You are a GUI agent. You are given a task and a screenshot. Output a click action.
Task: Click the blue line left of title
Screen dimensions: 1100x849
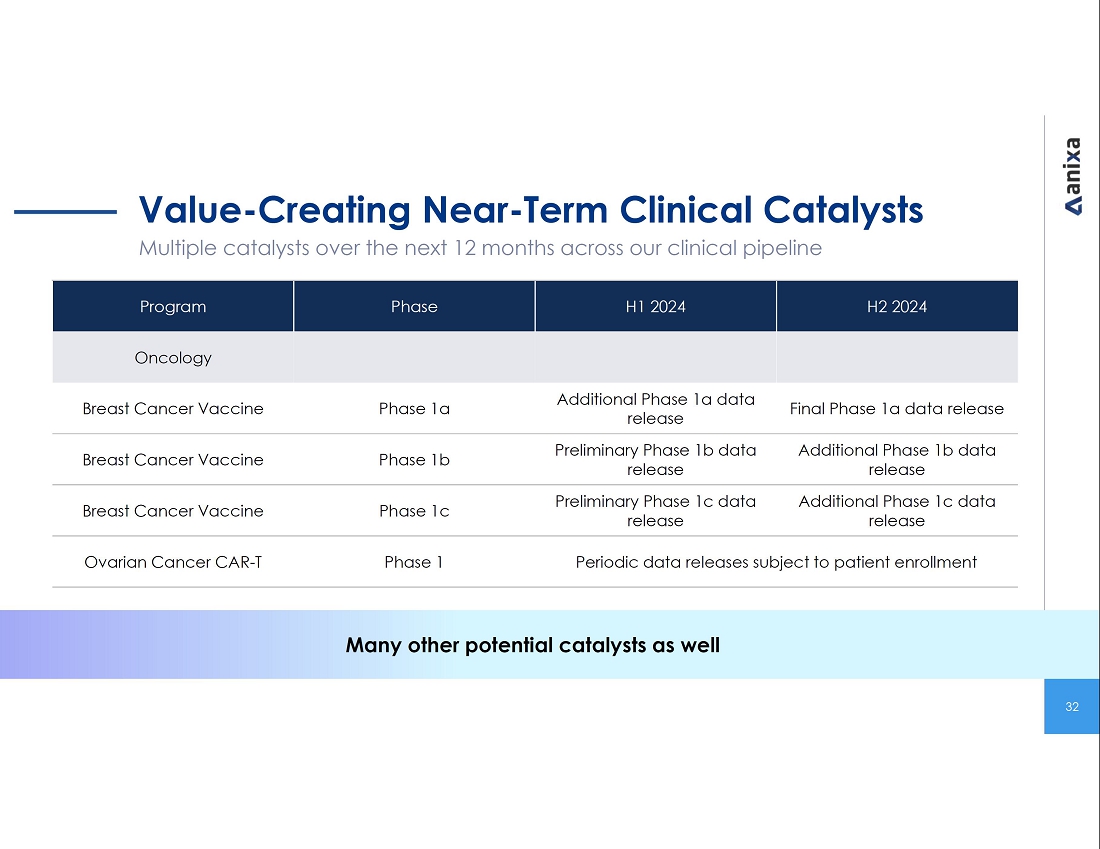pyautogui.click(x=66, y=212)
